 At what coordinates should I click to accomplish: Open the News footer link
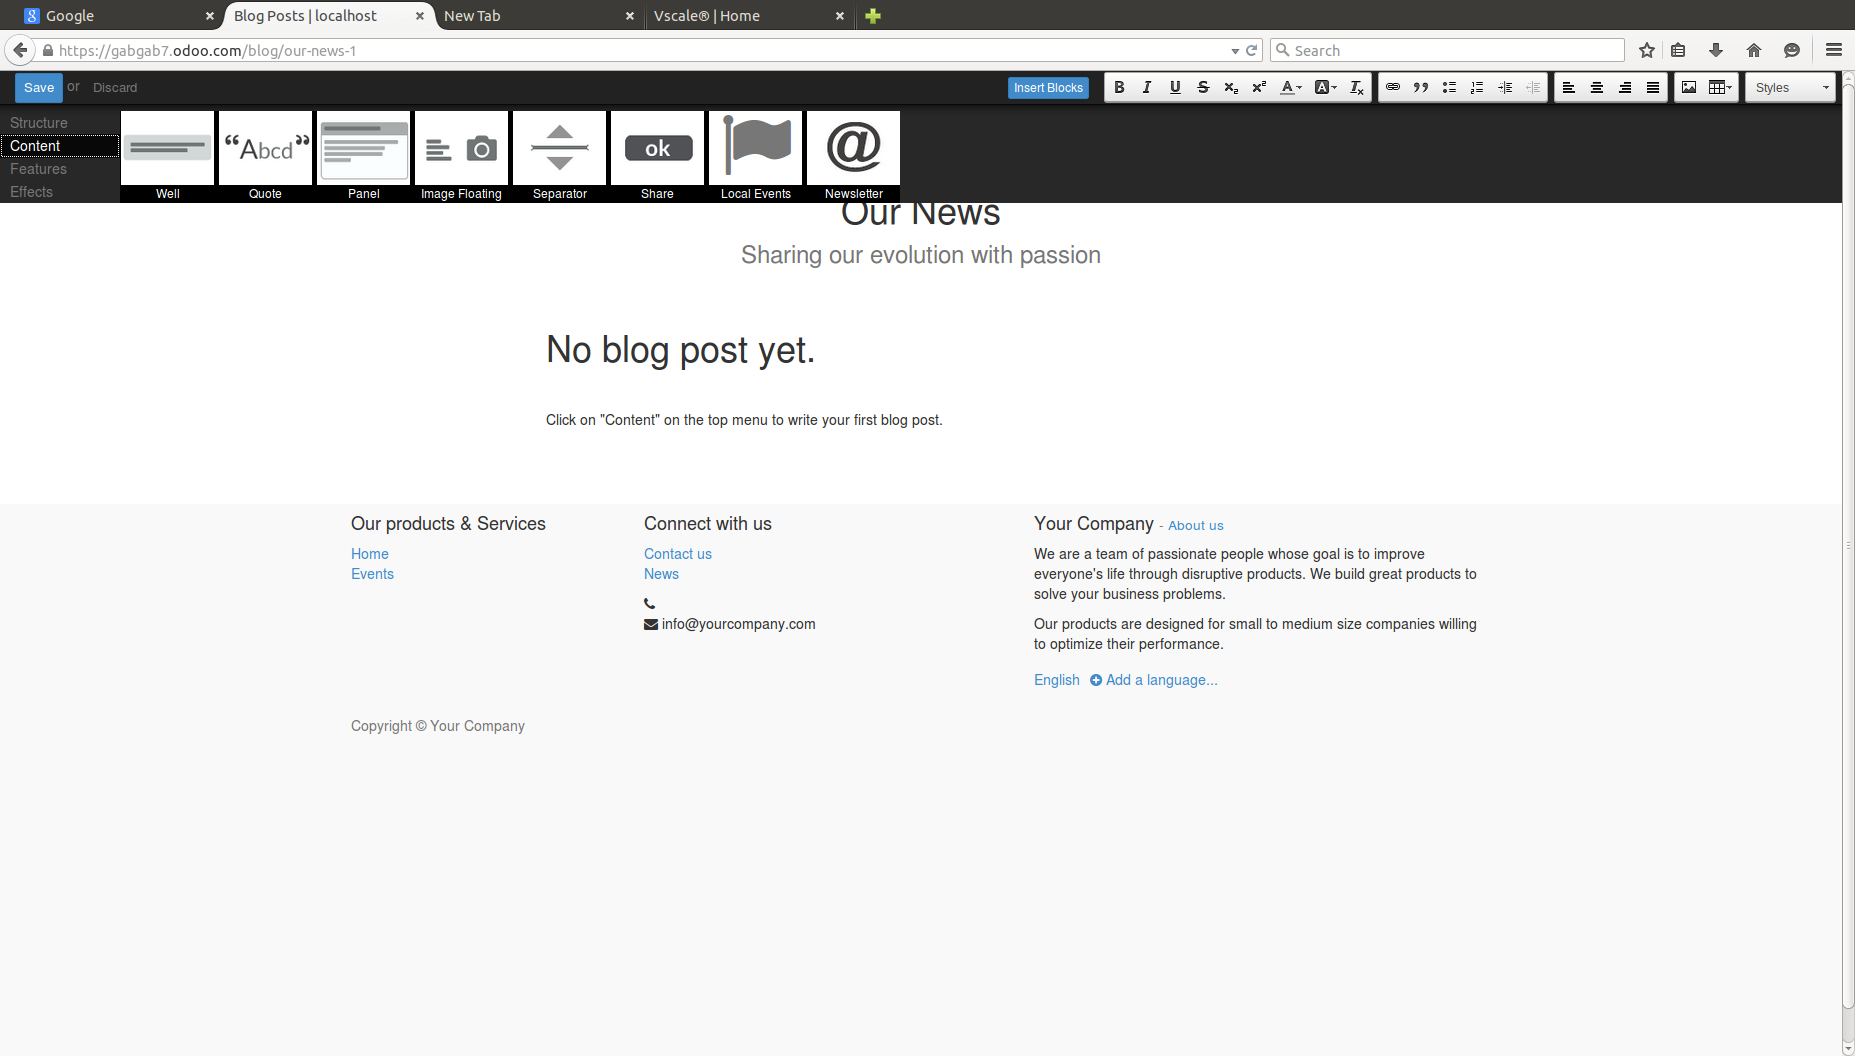click(x=661, y=574)
